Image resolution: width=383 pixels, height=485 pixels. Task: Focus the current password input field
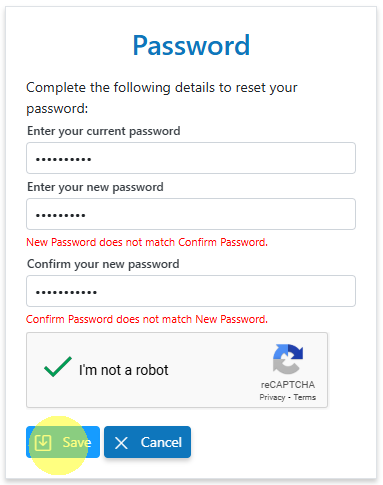[x=191, y=158]
